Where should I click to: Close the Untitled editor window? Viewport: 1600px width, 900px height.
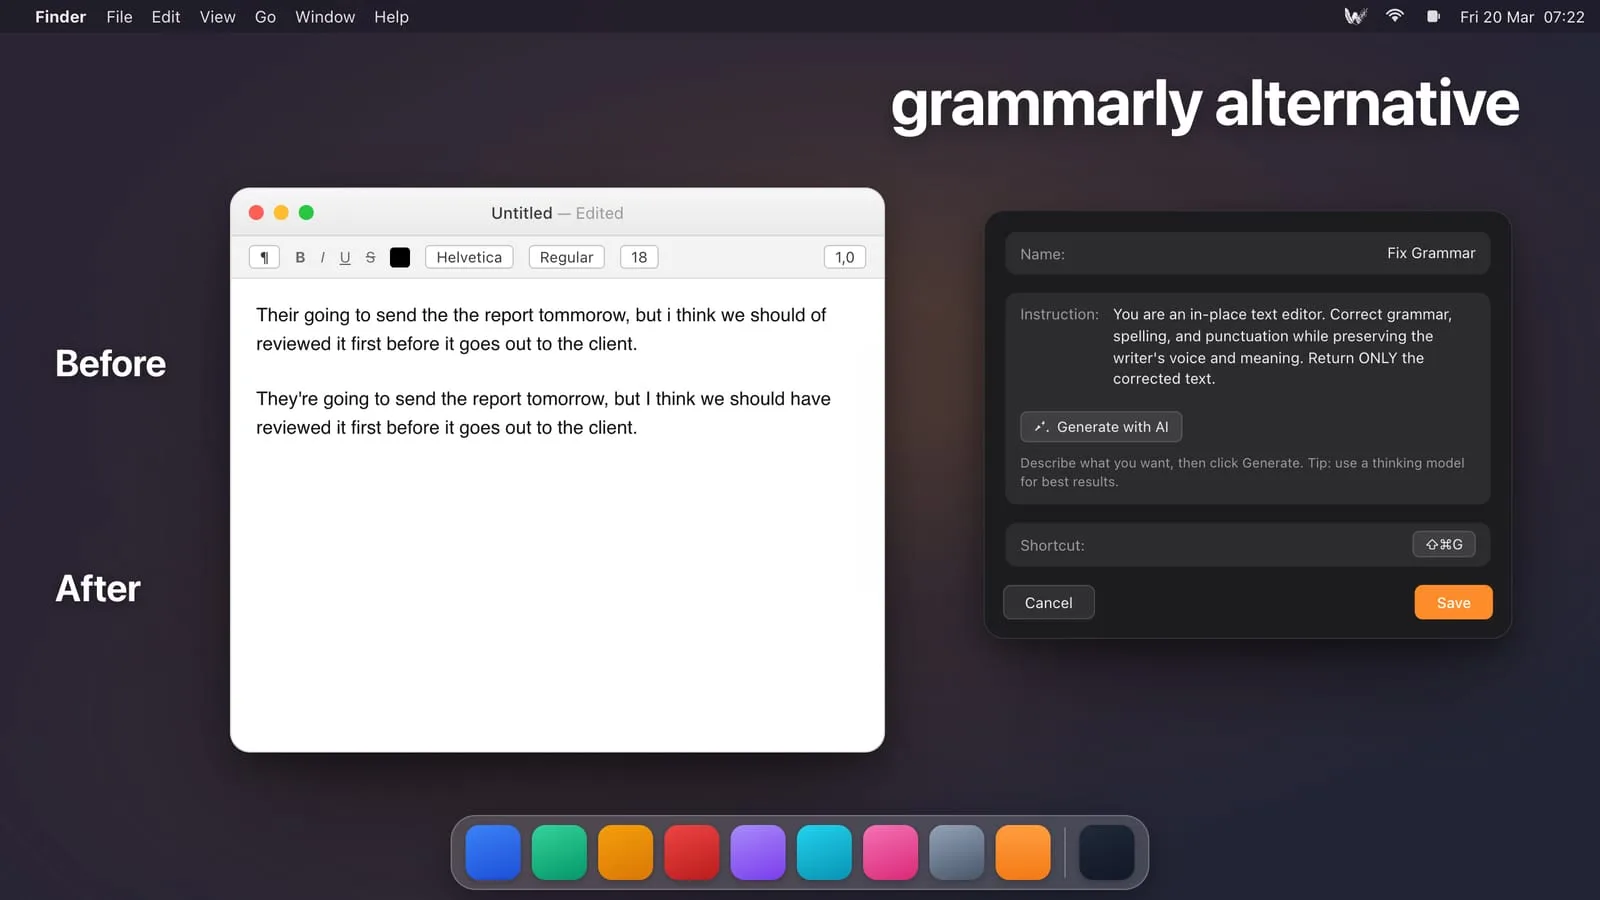(x=256, y=212)
